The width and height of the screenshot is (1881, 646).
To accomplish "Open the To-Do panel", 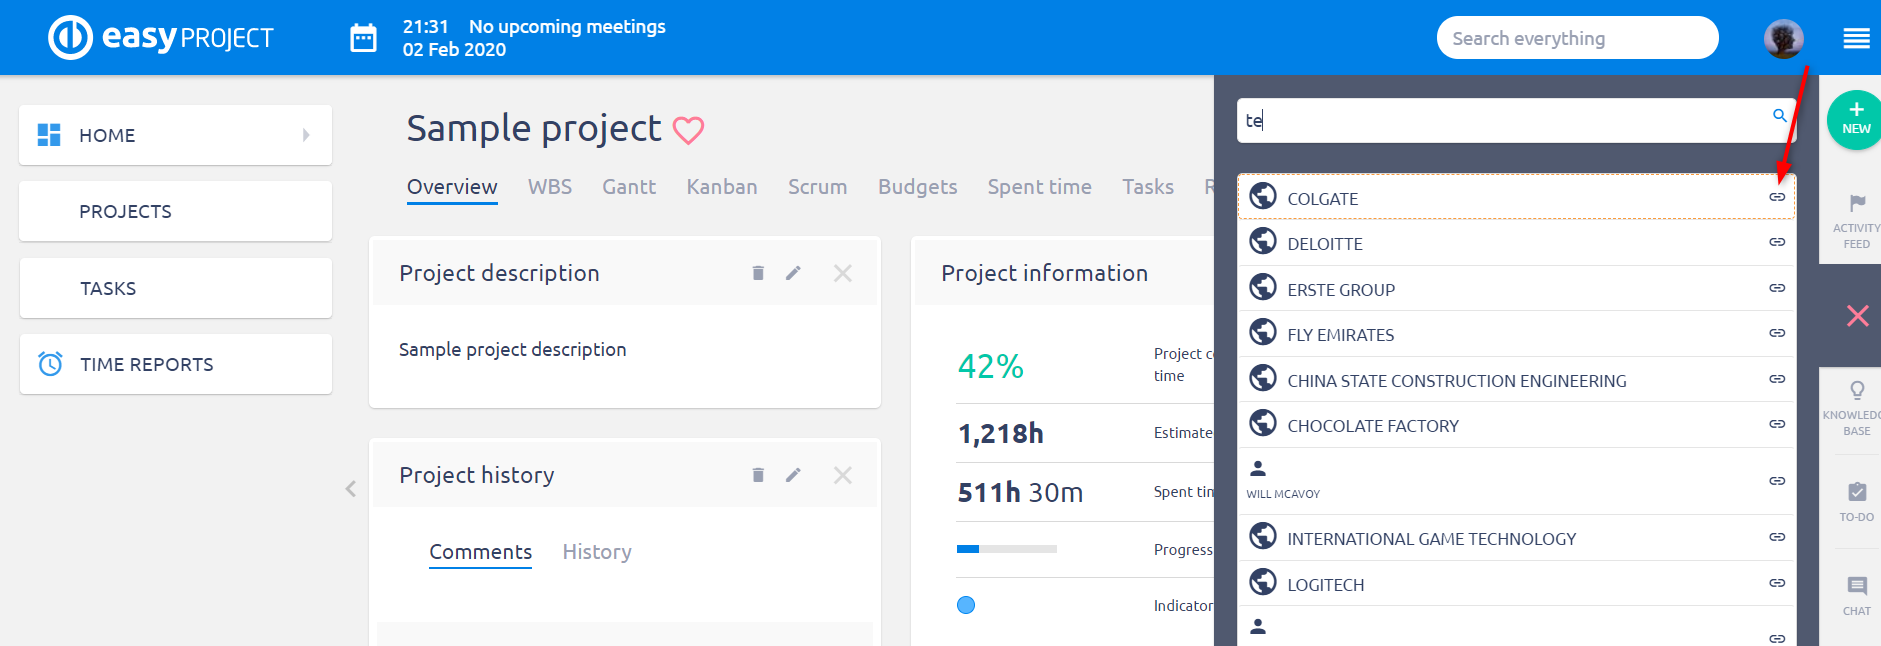I will coord(1856,502).
